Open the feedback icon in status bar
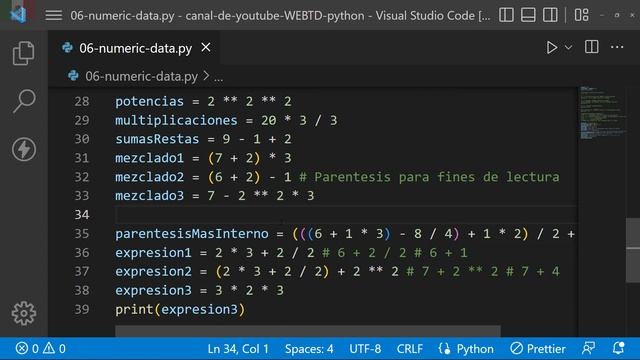This screenshot has height=360, width=640. (x=588, y=348)
